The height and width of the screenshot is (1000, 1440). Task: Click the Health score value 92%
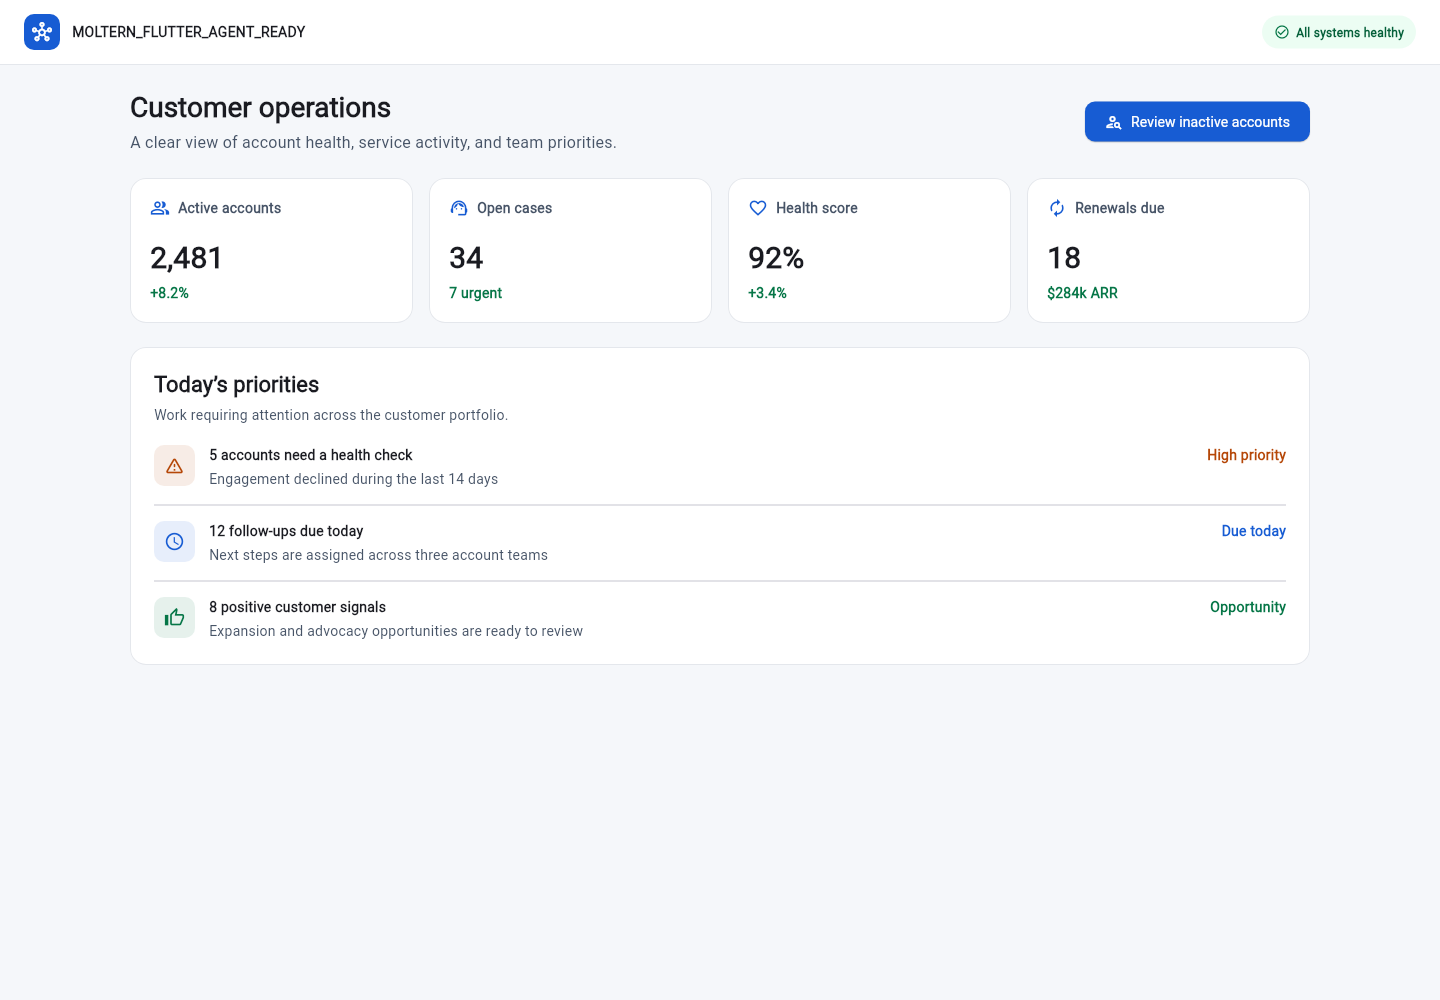point(776,258)
